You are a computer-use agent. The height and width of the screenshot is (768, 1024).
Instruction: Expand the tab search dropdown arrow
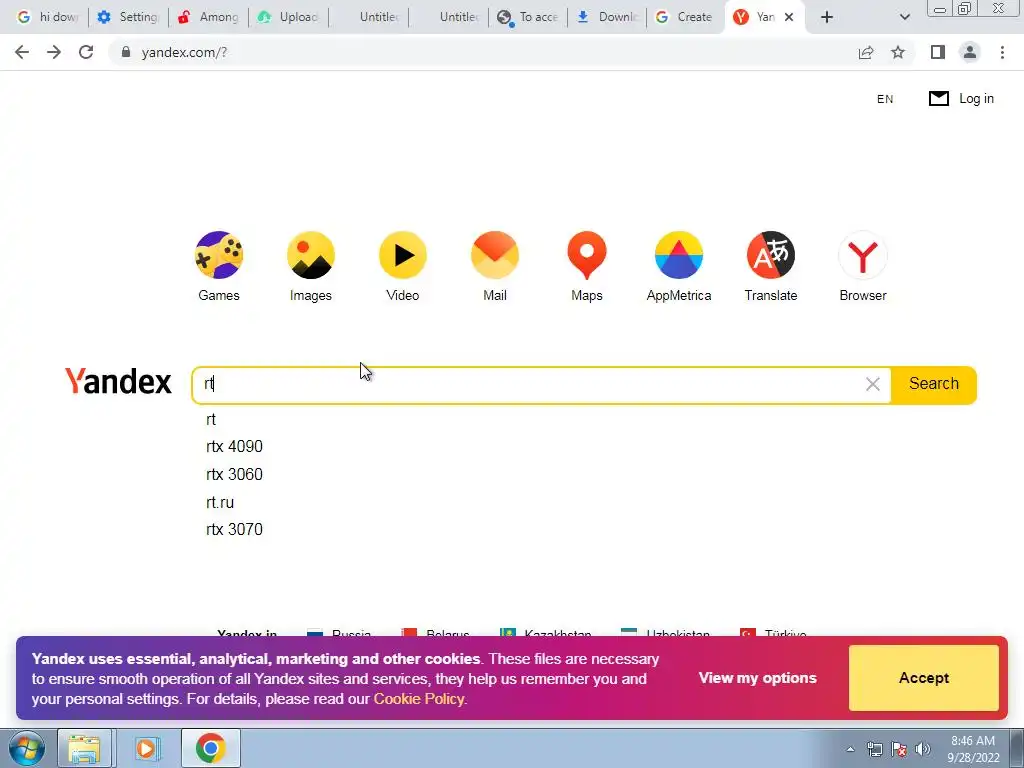pos(904,17)
